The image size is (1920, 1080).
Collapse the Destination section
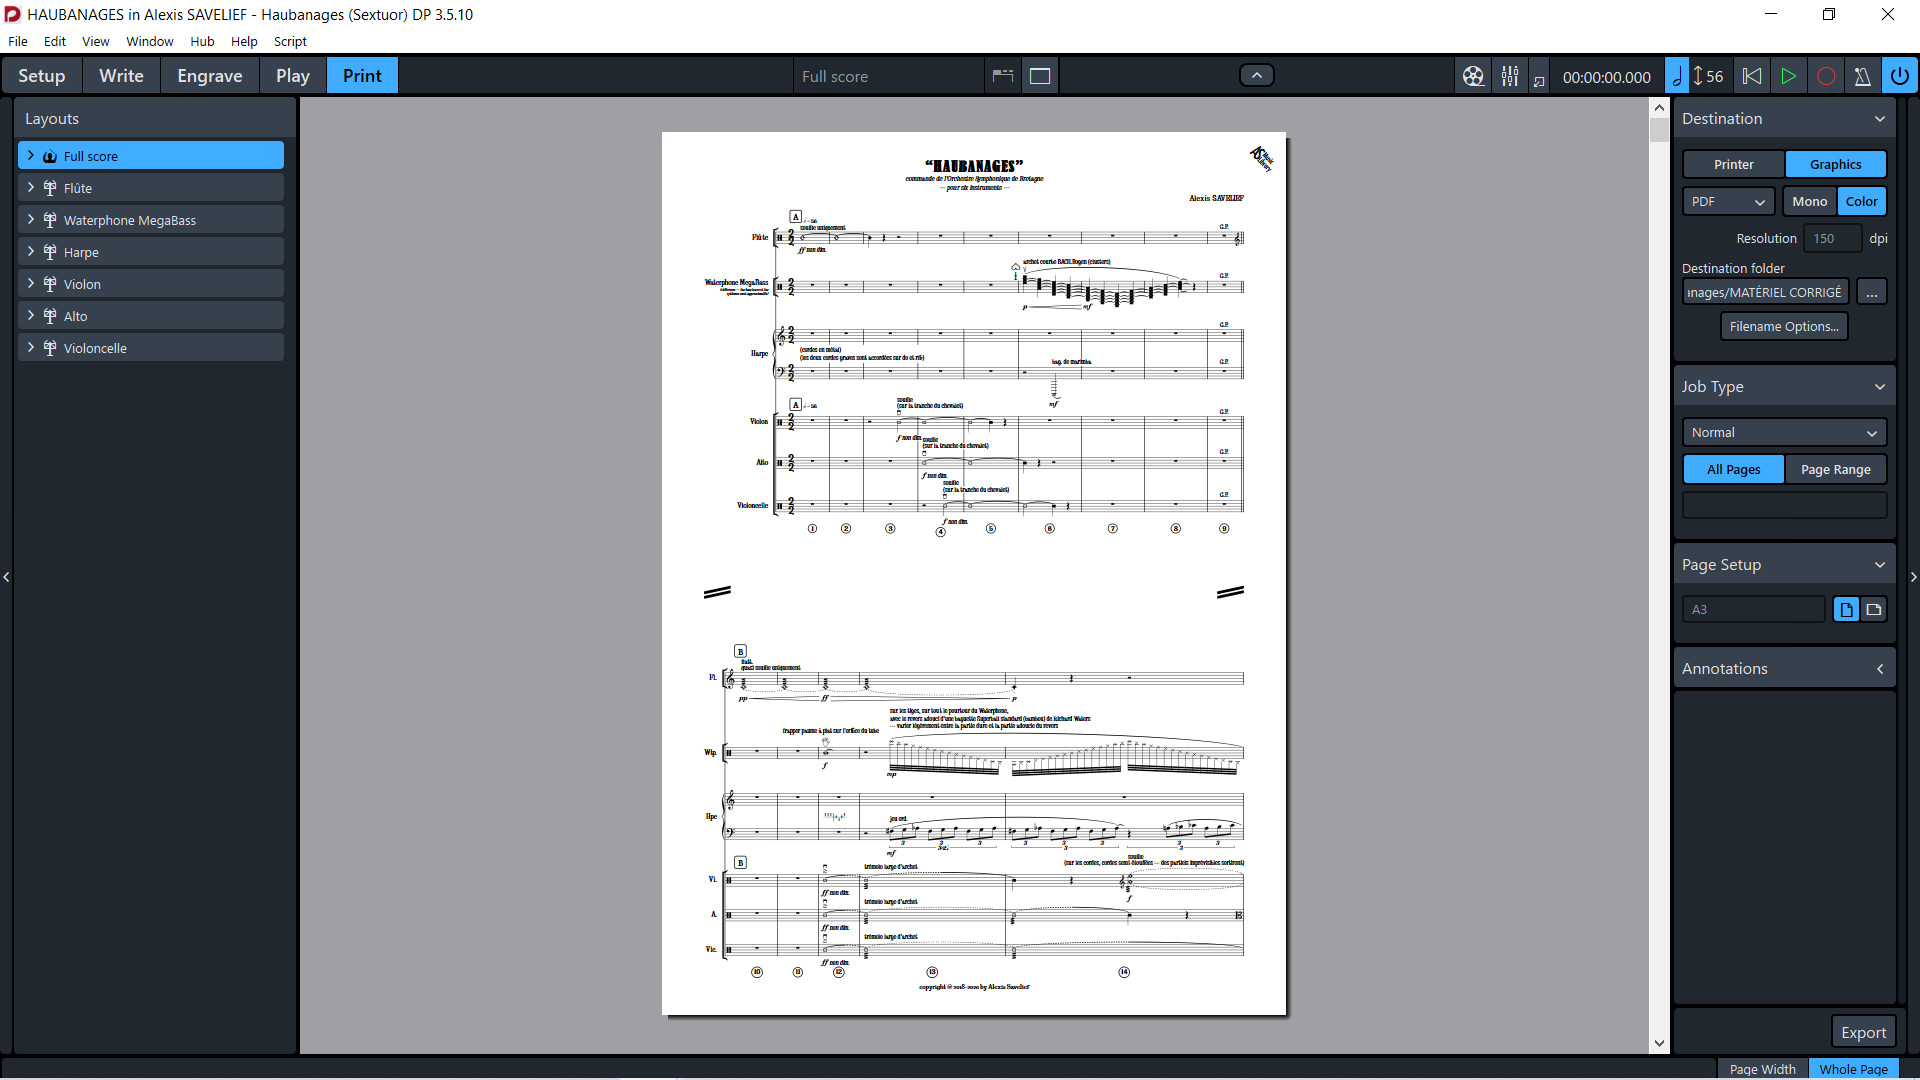click(1880, 118)
